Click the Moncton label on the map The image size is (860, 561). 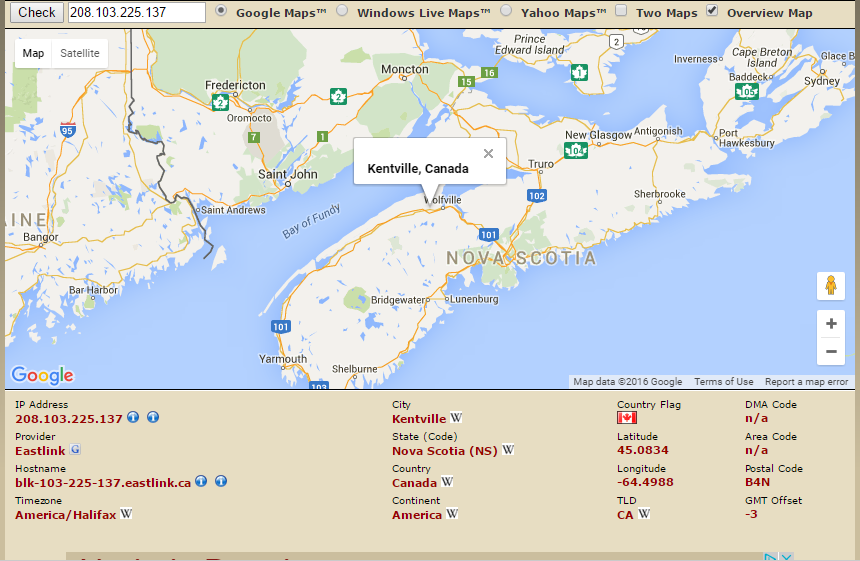coord(405,69)
